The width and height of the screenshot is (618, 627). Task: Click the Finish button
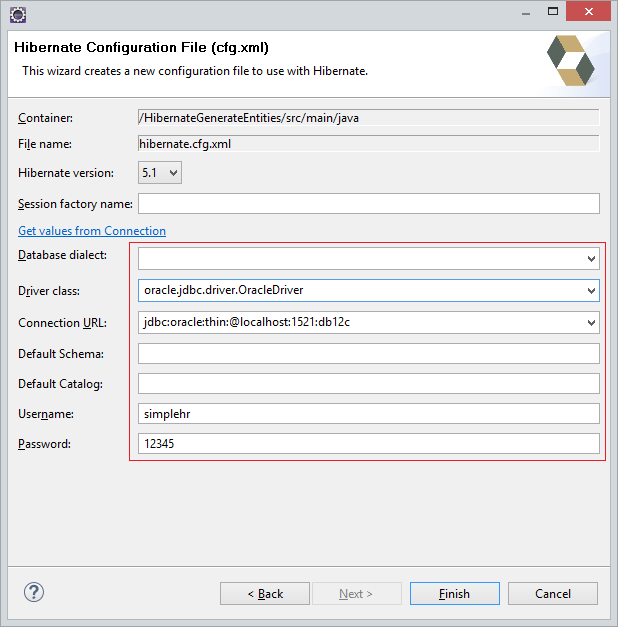point(455,593)
